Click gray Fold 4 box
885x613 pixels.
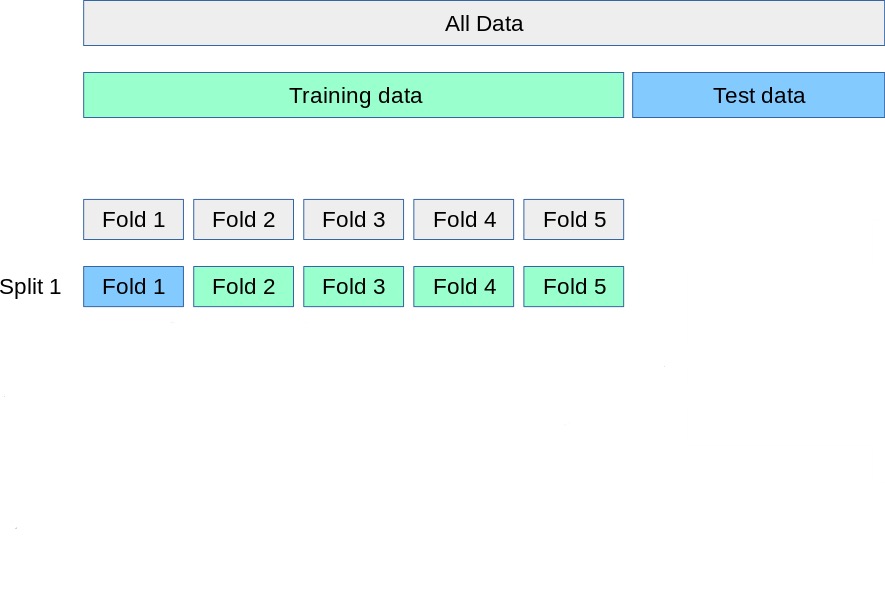click(x=463, y=220)
